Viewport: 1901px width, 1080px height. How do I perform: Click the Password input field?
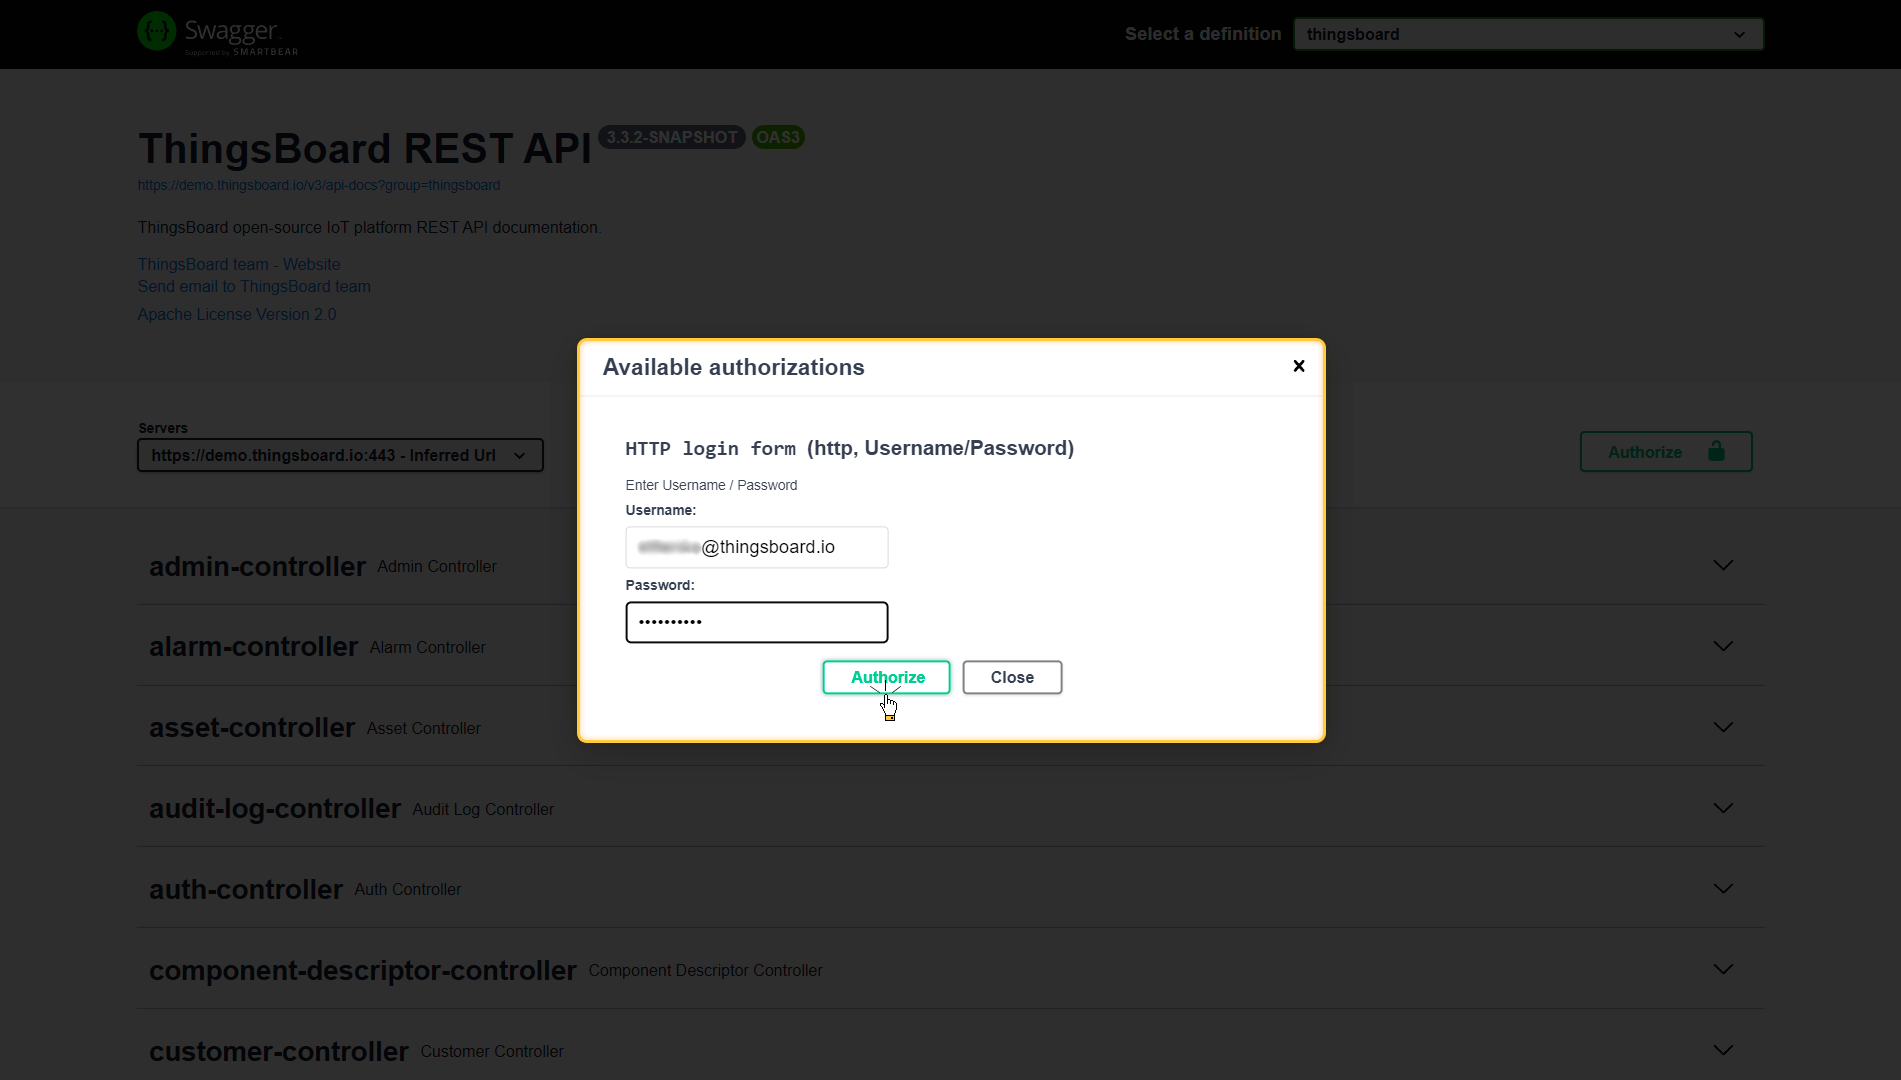point(756,622)
